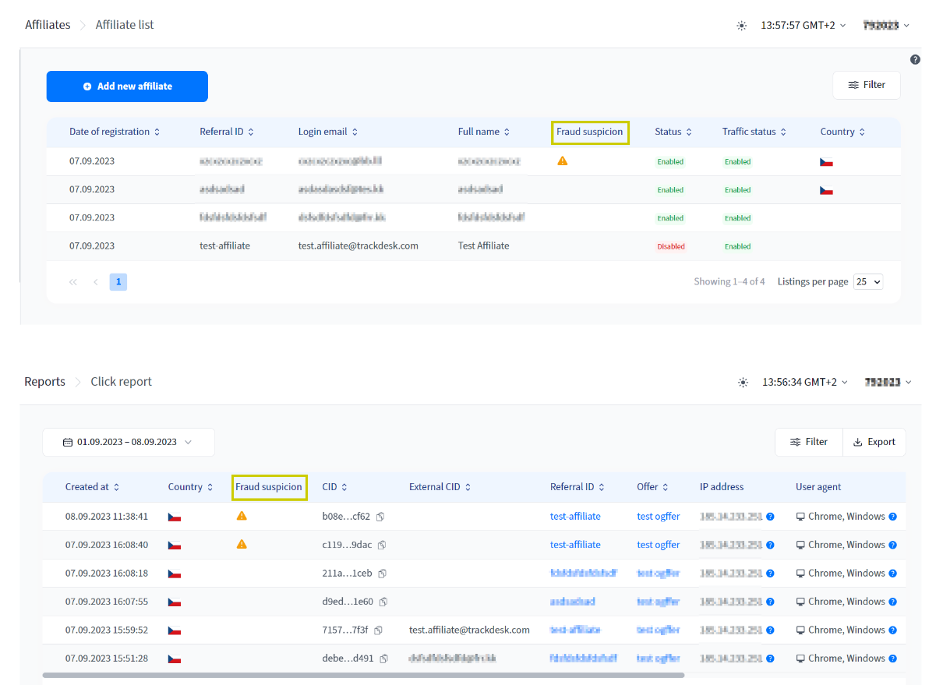936x686 pixels.
Task: Toggle theme sun icon in Affiliate list header
Action: (x=741, y=26)
